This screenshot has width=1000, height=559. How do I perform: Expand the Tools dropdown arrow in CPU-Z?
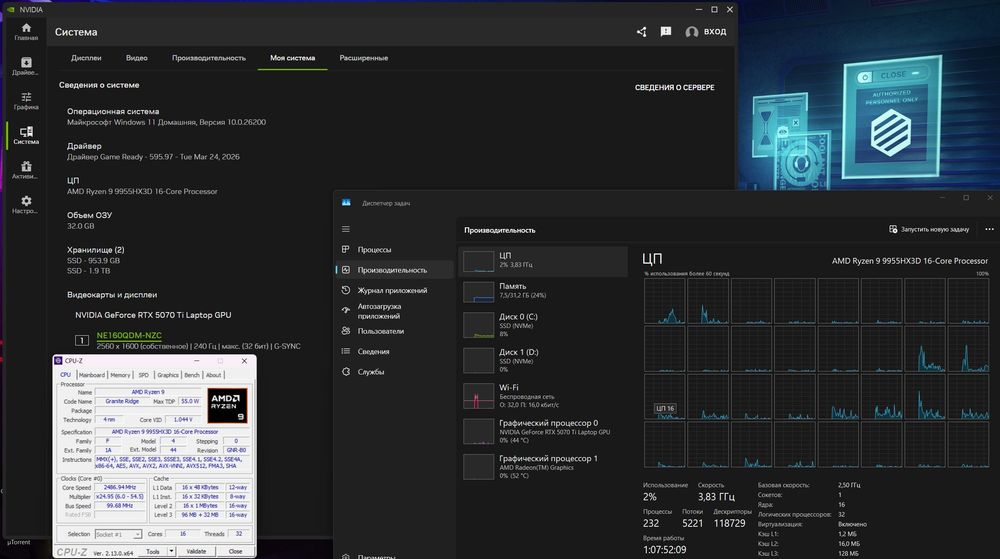(x=171, y=551)
